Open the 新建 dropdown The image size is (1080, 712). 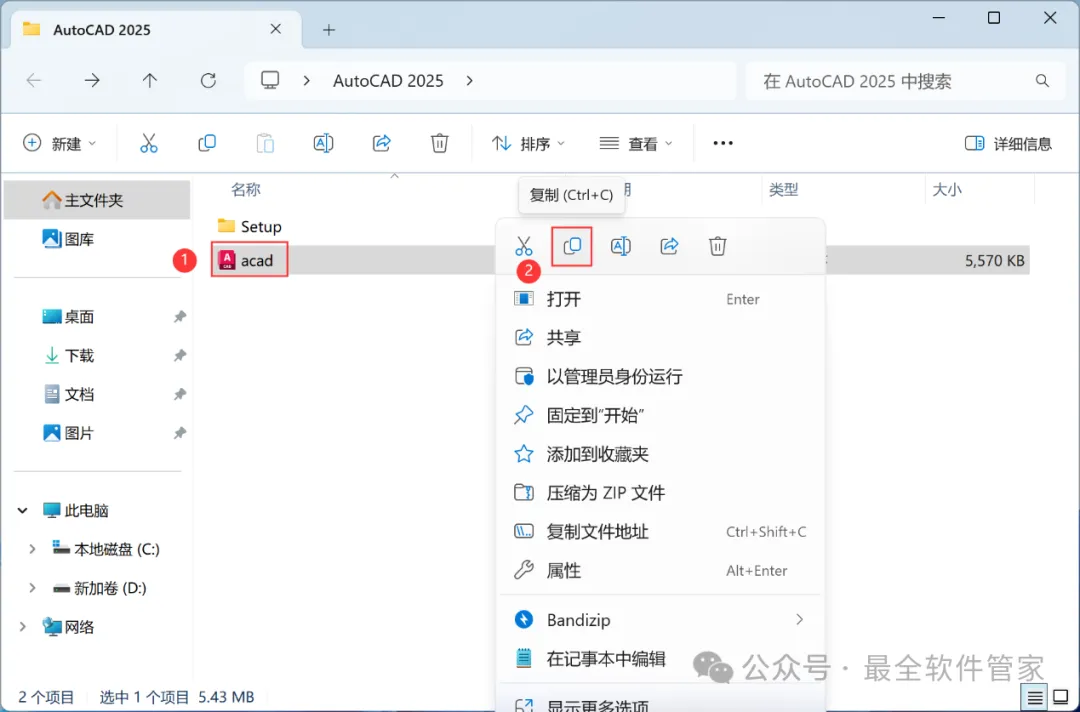click(59, 143)
